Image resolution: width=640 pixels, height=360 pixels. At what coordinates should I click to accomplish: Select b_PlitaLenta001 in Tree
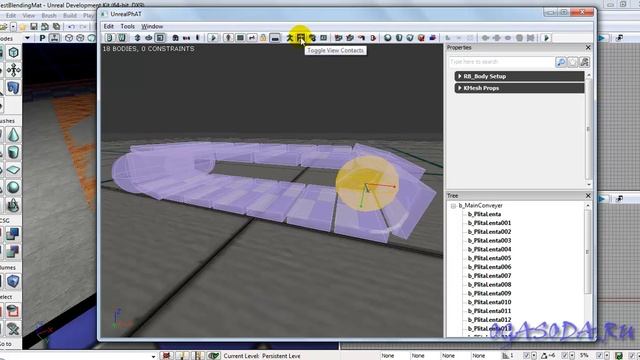pos(489,223)
